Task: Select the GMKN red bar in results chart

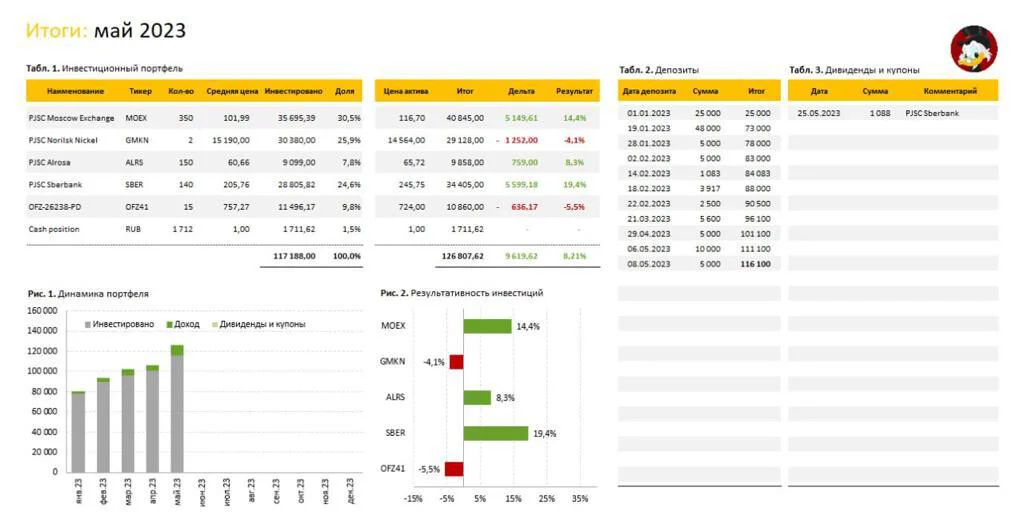Action: pyautogui.click(x=456, y=362)
